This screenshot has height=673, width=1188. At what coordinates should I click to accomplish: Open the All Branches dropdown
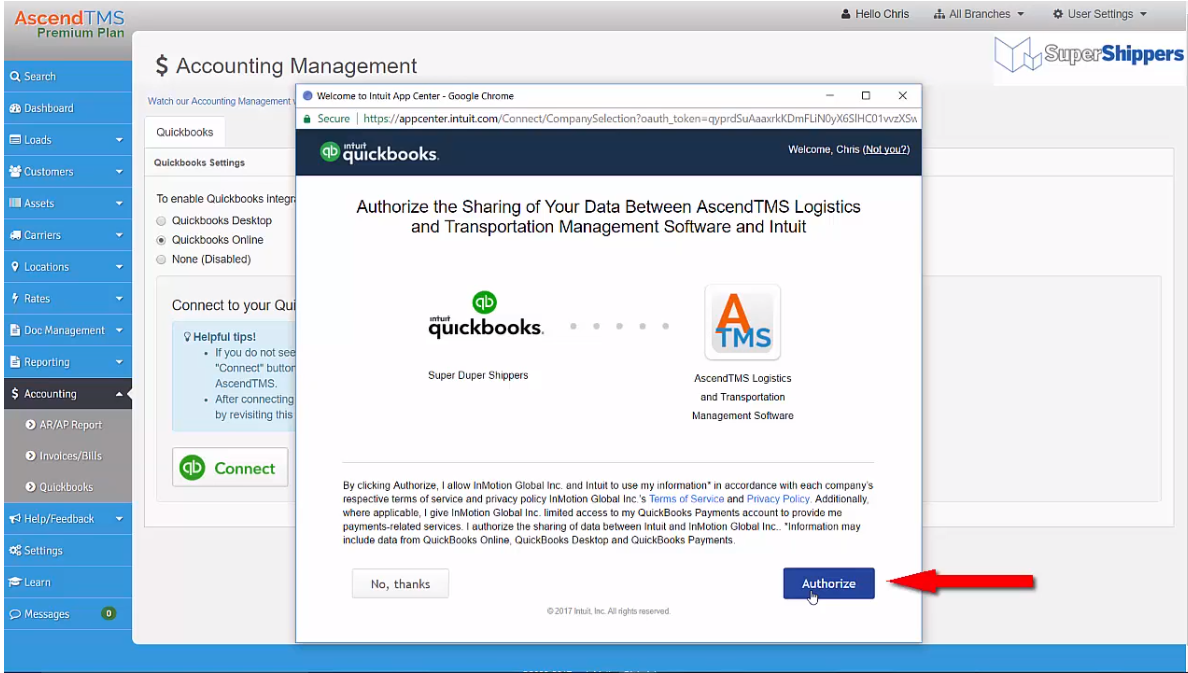979,14
